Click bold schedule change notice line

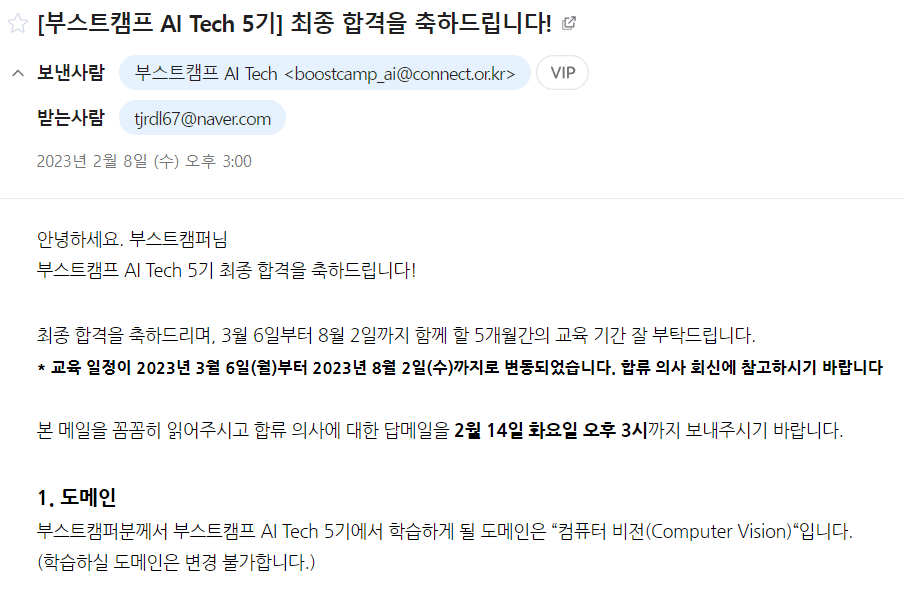[460, 367]
